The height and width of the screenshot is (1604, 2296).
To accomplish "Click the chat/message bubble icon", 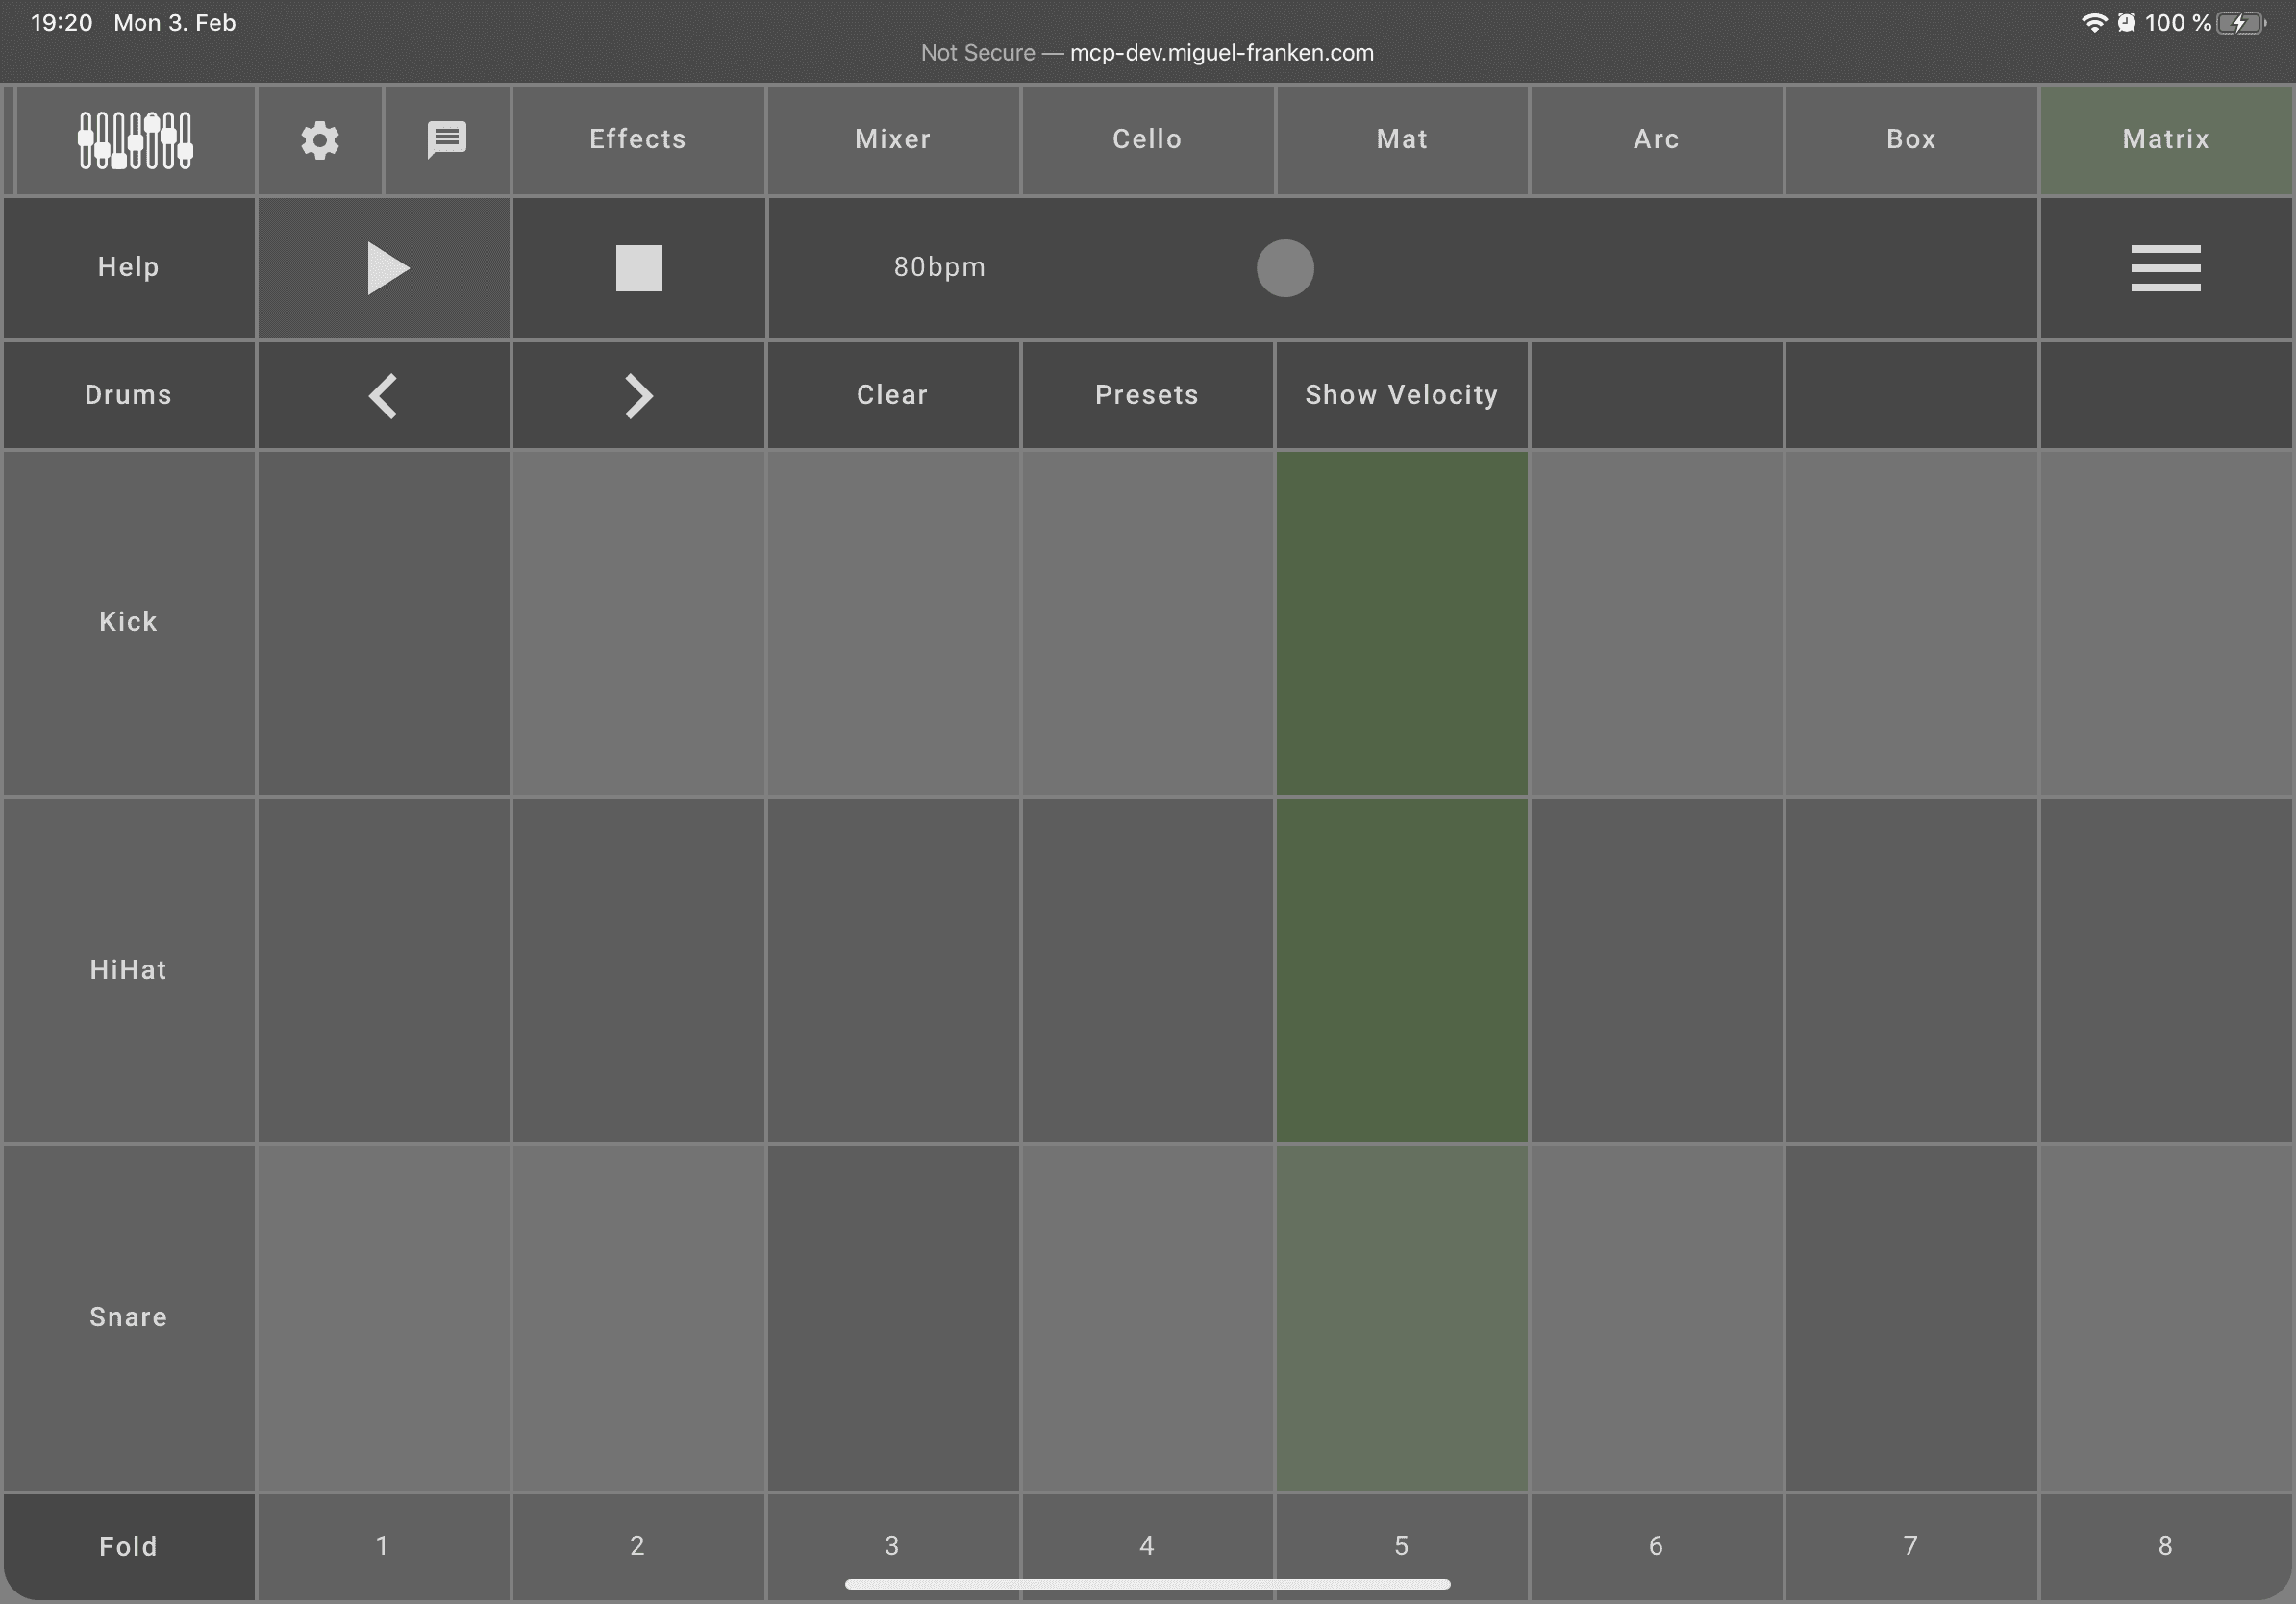I will coord(447,138).
